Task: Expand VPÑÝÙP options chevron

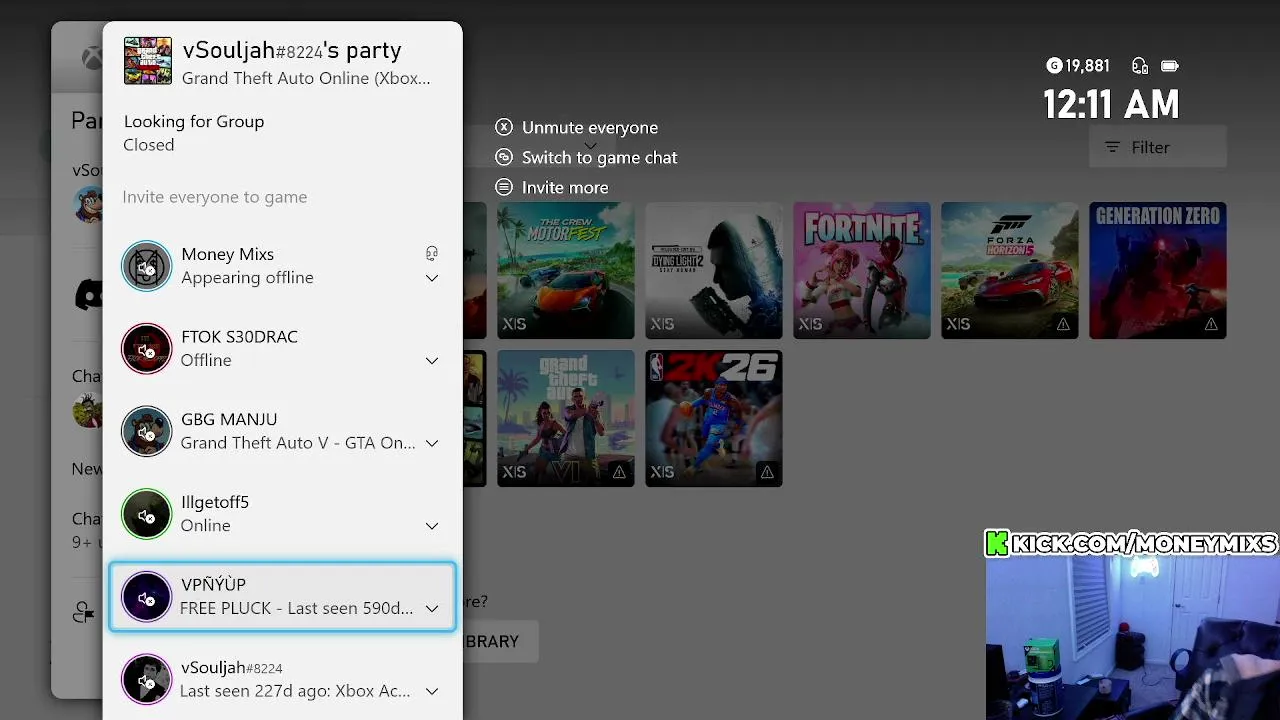Action: tap(432, 608)
